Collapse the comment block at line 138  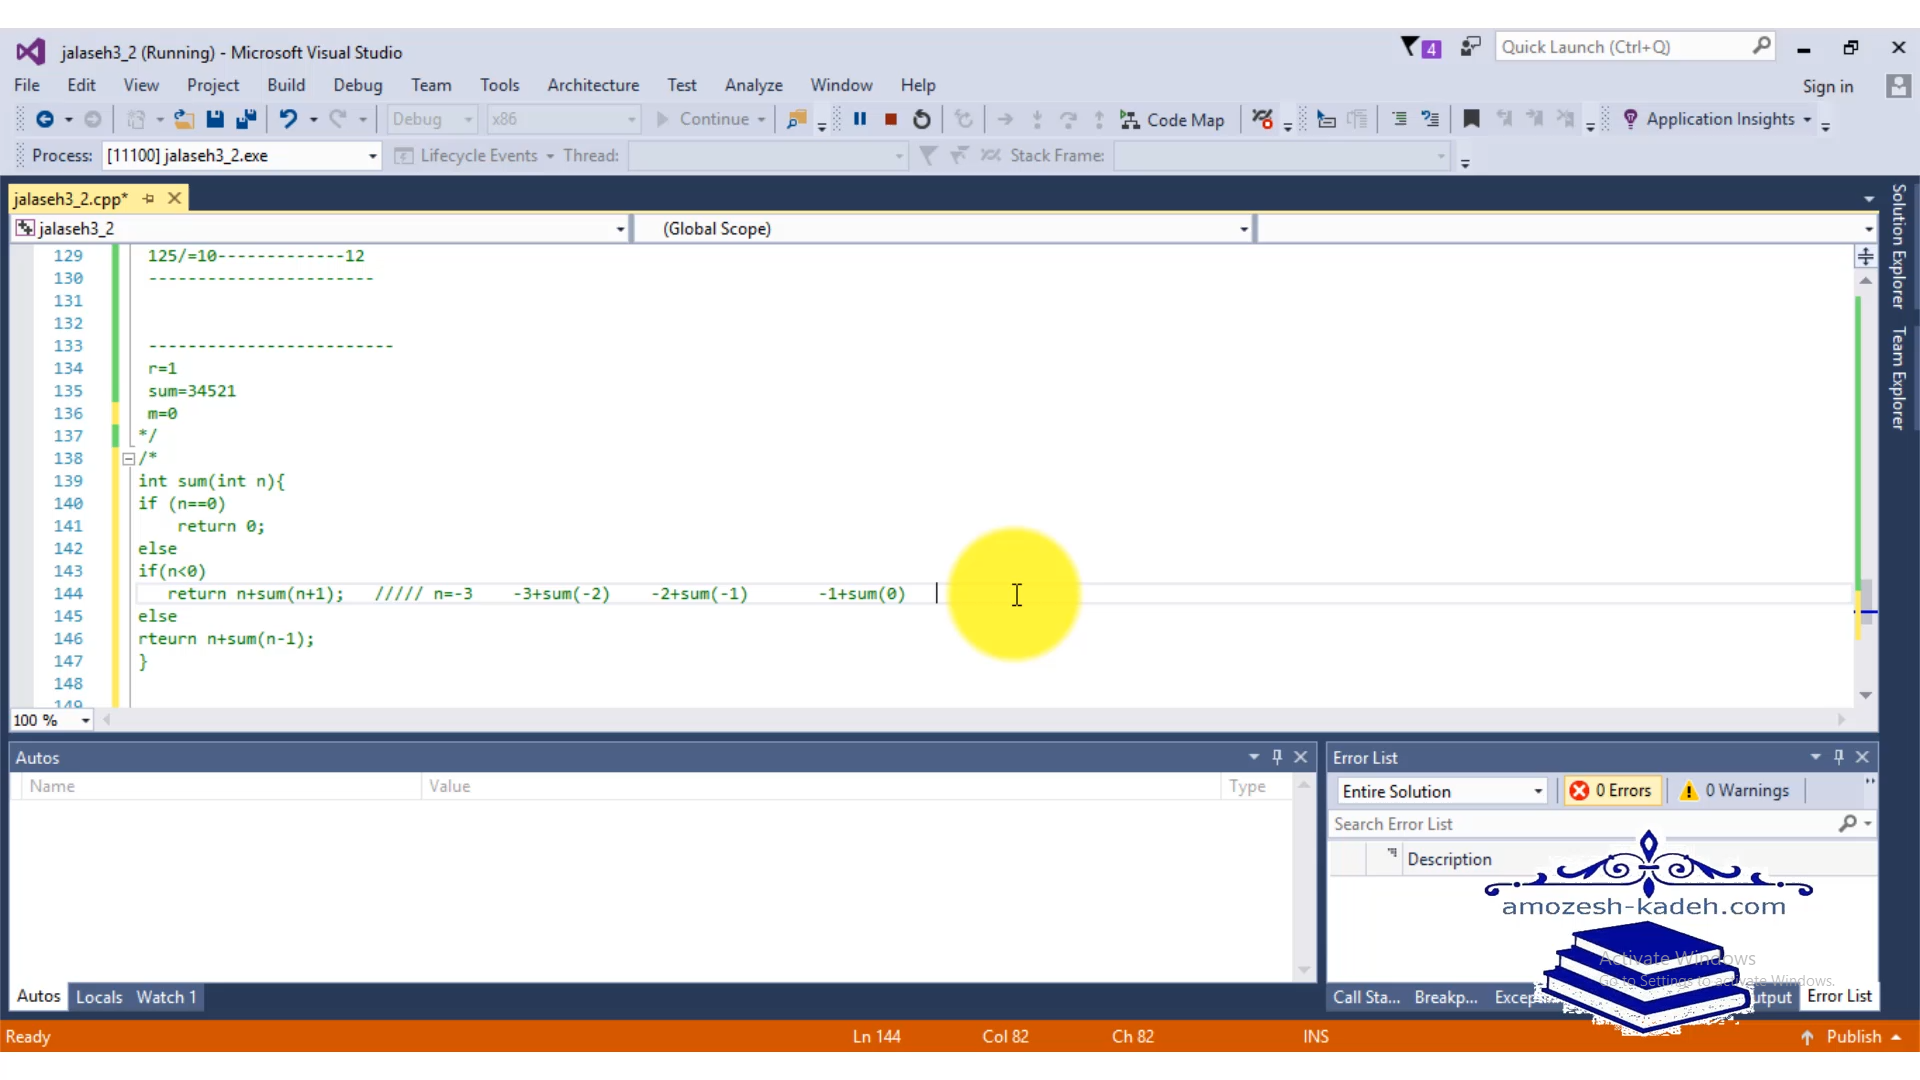click(128, 459)
